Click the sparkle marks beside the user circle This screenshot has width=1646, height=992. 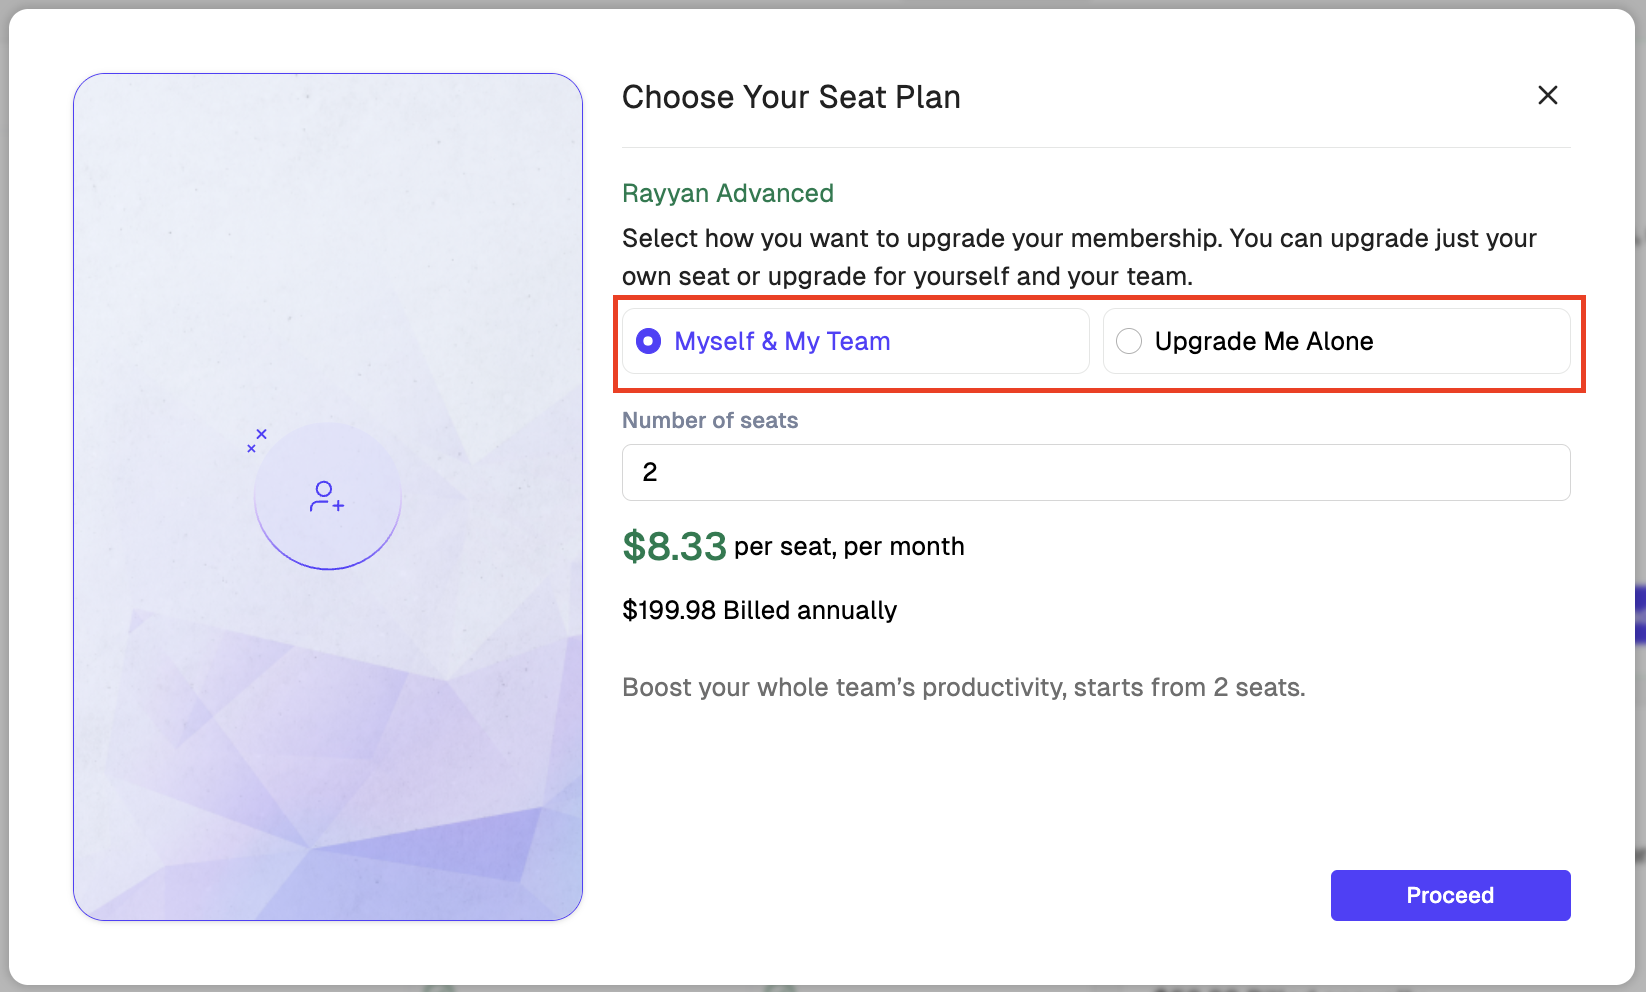(257, 440)
